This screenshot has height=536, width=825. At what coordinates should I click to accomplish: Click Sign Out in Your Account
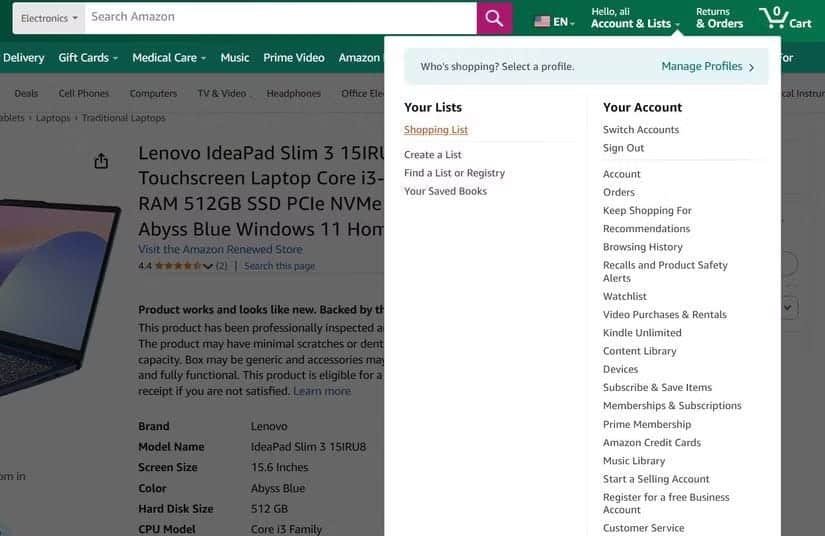[623, 148]
